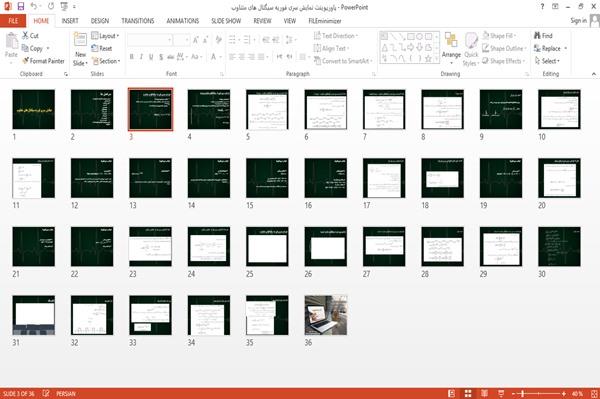Select slide 36 thumbnail with laptop photo
The height and width of the screenshot is (399, 600).
click(x=326, y=315)
